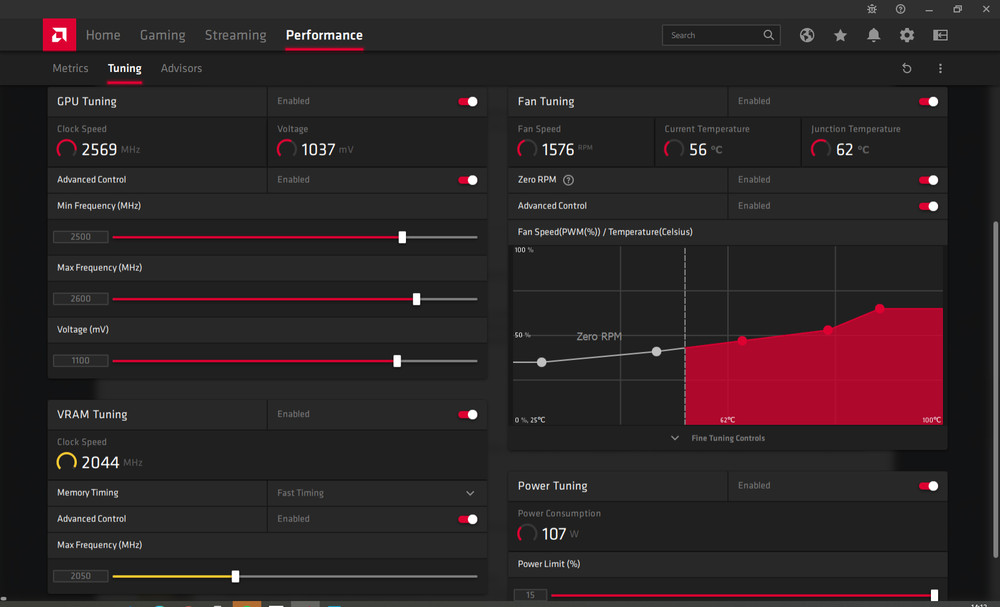Open the favorites star icon
1000x607 pixels.
[840, 35]
